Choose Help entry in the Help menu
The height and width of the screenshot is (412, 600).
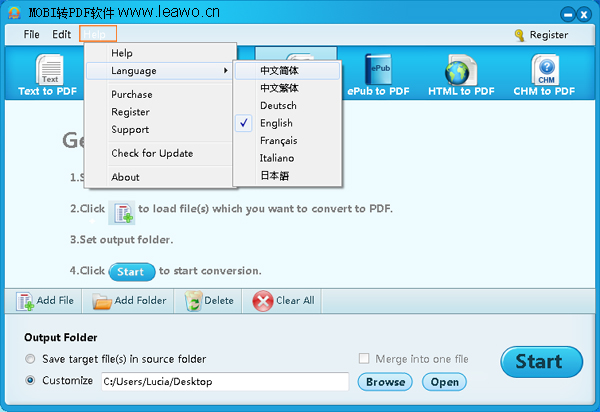(122, 53)
